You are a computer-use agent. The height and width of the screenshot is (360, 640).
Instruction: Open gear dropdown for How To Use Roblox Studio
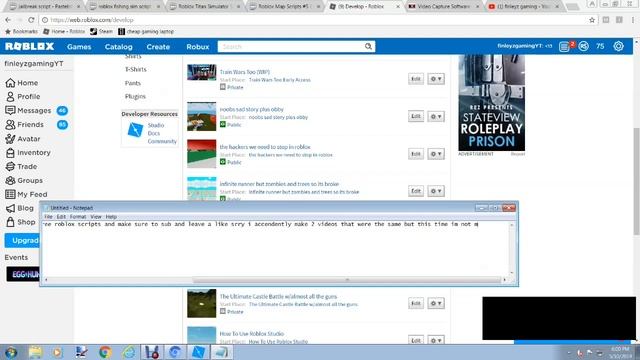(x=436, y=340)
